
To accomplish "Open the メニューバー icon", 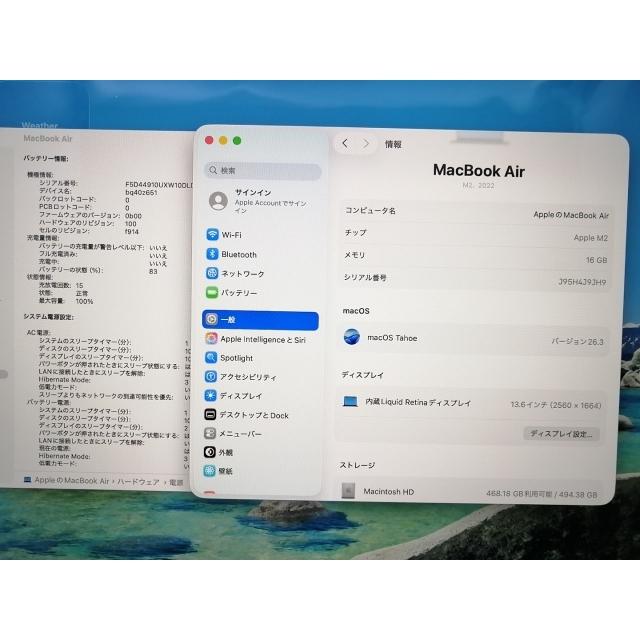I will point(210,433).
